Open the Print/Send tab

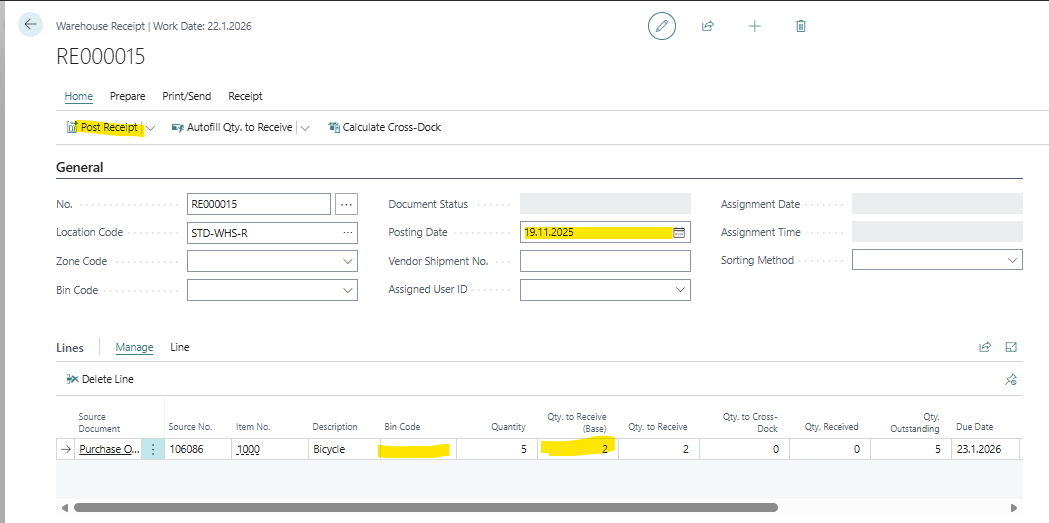point(187,96)
